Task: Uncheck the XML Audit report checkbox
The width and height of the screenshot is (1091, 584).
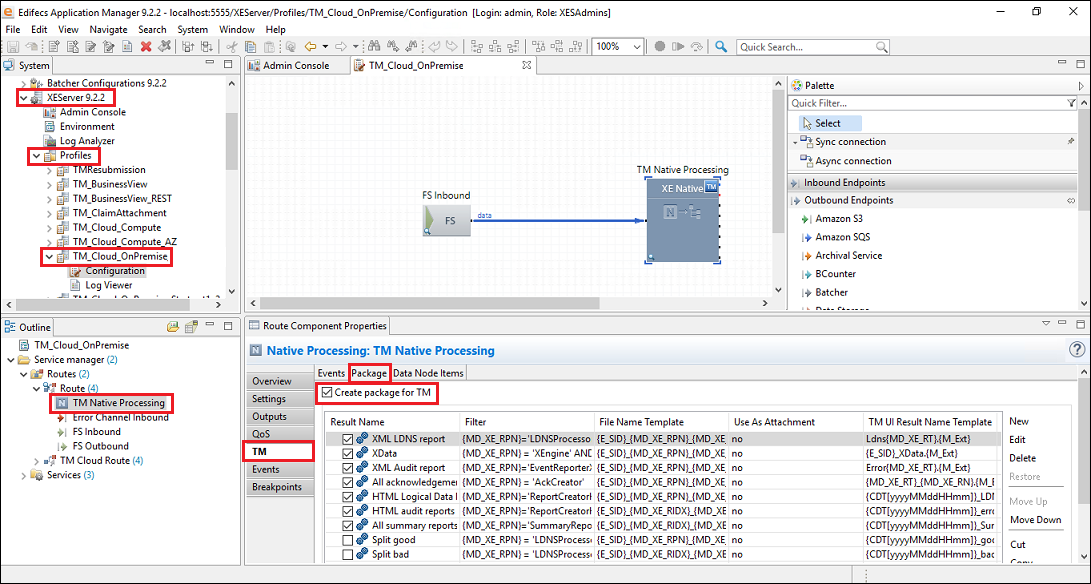Action: click(347, 468)
